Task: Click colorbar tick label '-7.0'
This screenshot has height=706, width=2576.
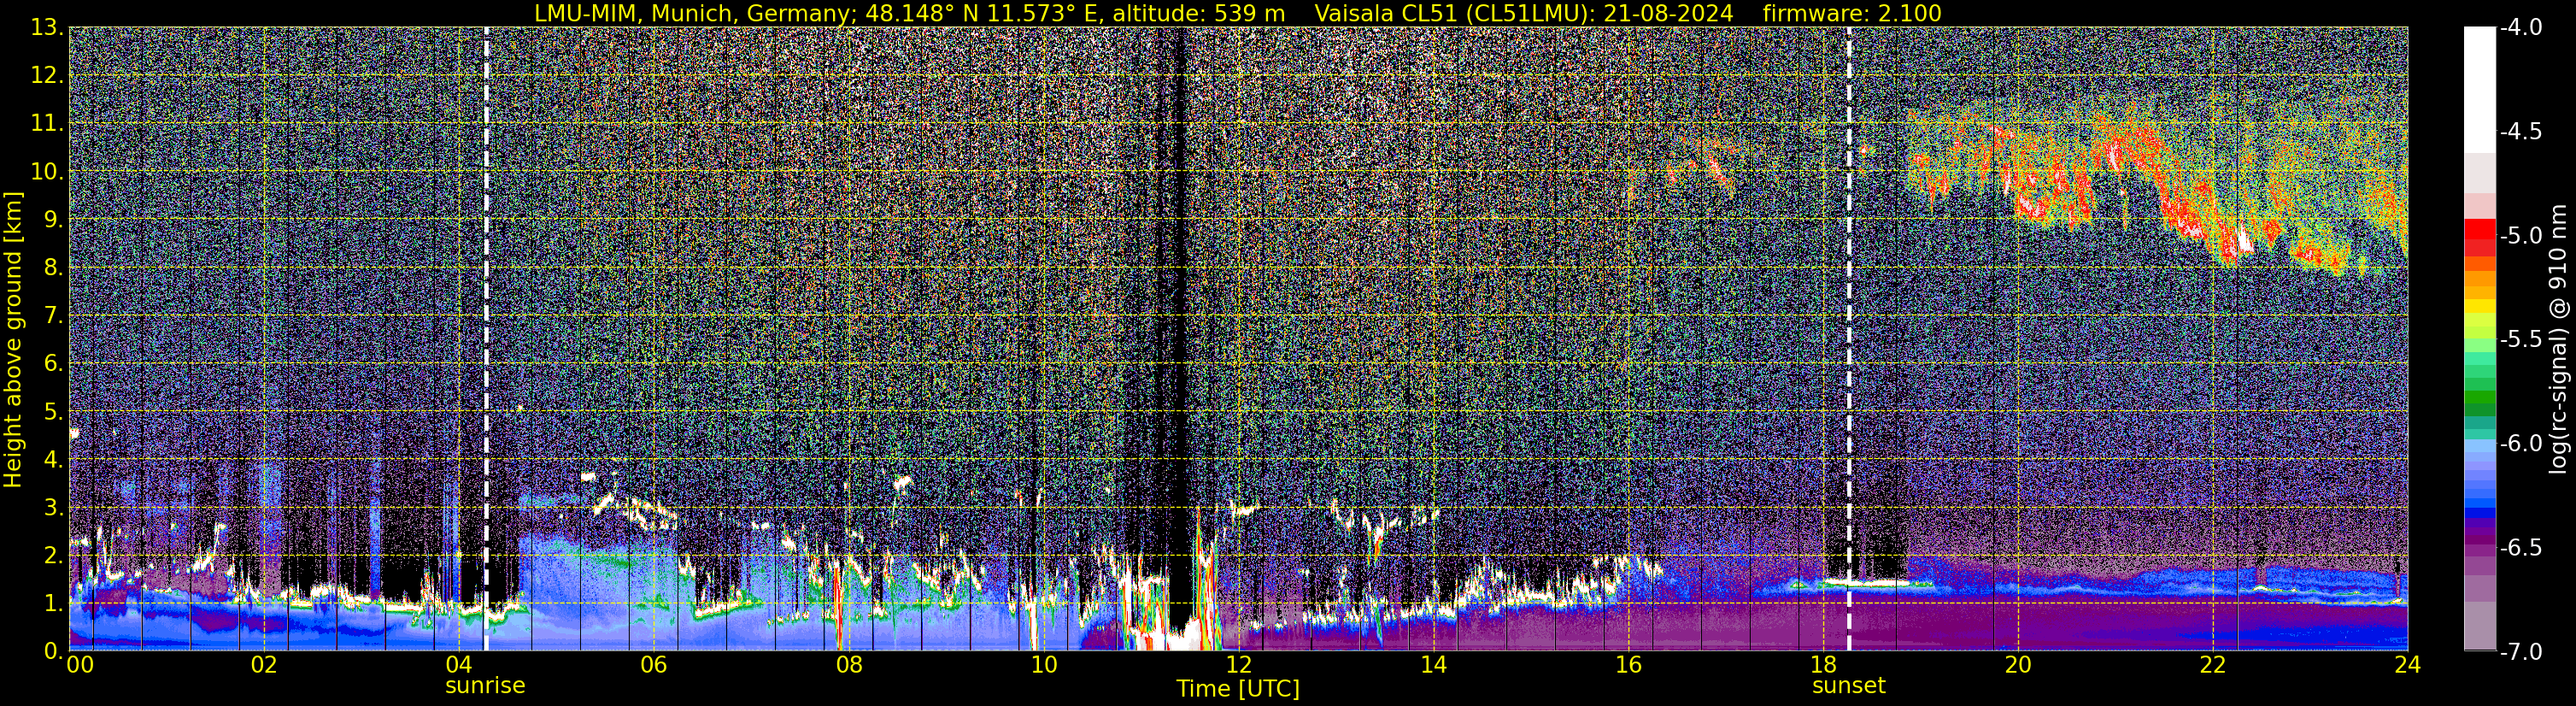Action: click(x=2521, y=652)
